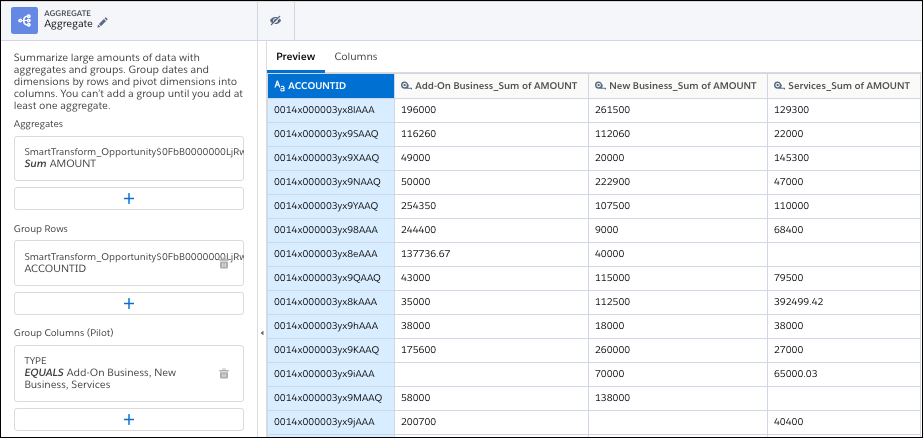
Task: Edit the Aggregate node name with pencil icon
Action: (x=103, y=23)
